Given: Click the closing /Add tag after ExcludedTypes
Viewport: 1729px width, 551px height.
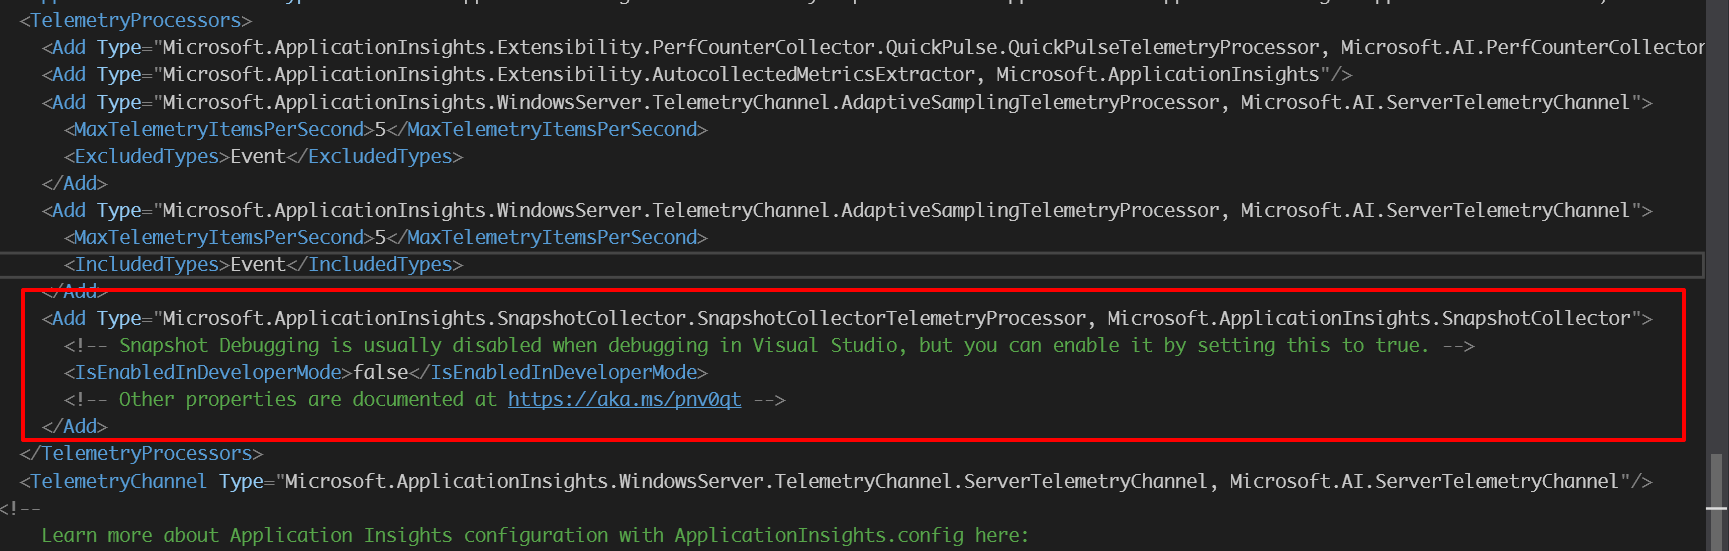Looking at the screenshot, I should point(74,183).
